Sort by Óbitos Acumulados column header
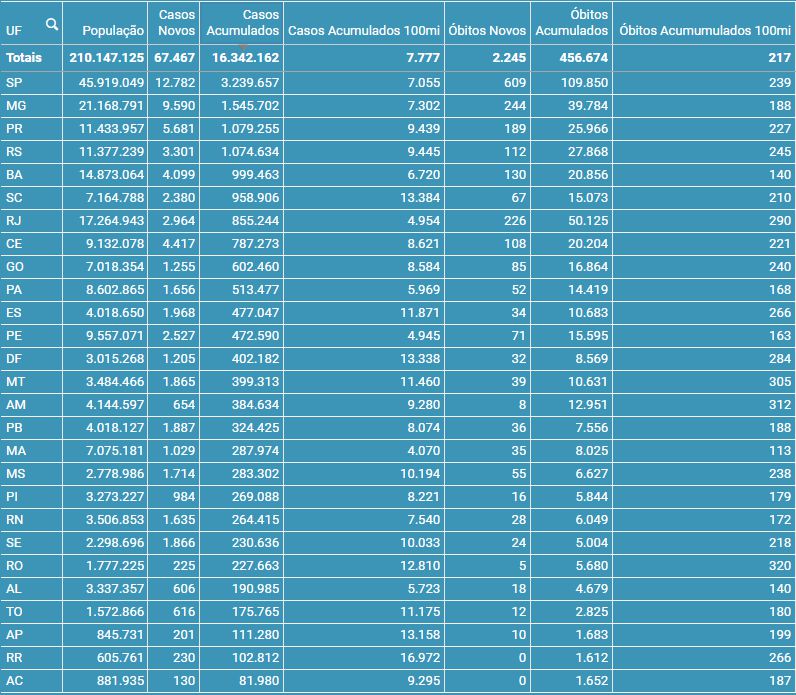The width and height of the screenshot is (796, 695). click(x=572, y=23)
